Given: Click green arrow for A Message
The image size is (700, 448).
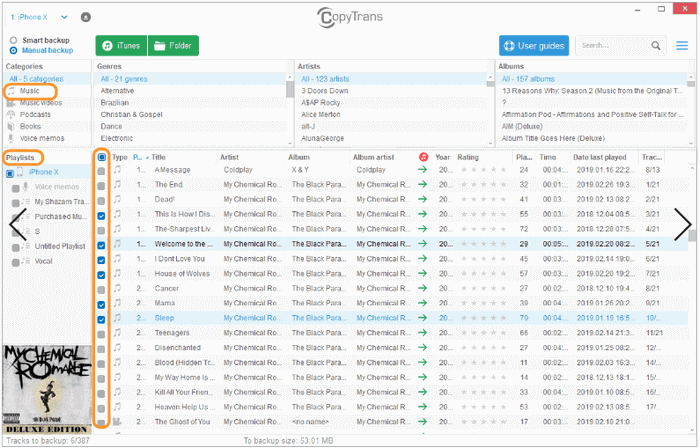Looking at the screenshot, I should [x=422, y=170].
